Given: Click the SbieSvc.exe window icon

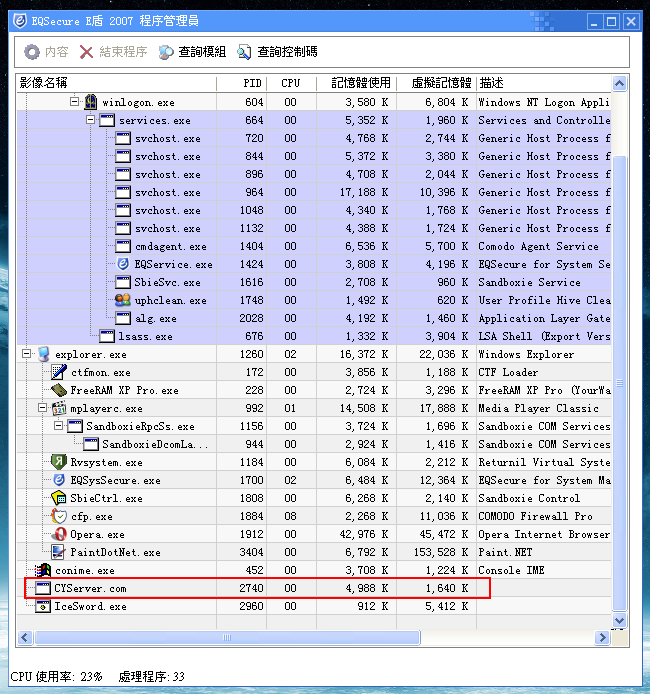Looking at the screenshot, I should 123,282.
